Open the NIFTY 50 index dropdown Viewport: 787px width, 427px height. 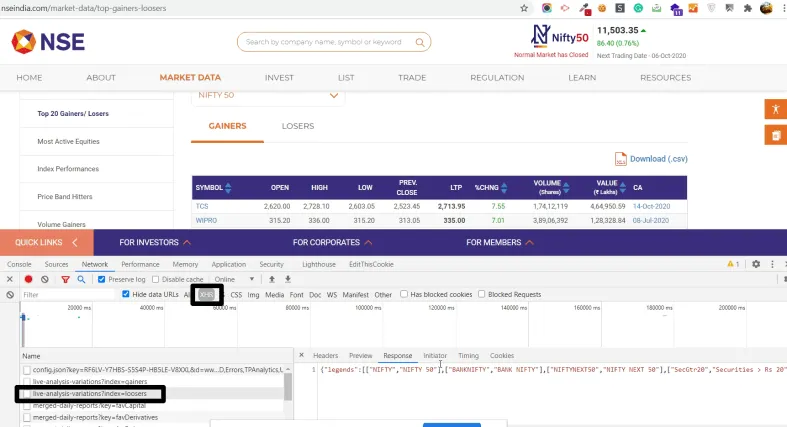(268, 96)
